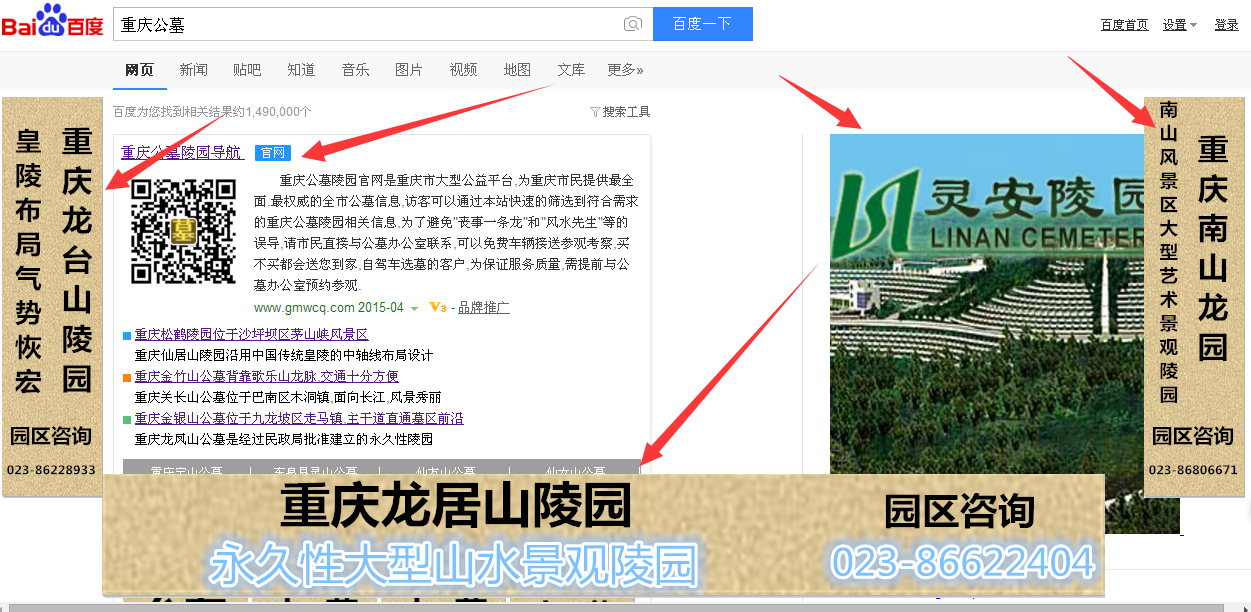Expand the 更多» menu
This screenshot has width=1251, height=612.
point(625,70)
